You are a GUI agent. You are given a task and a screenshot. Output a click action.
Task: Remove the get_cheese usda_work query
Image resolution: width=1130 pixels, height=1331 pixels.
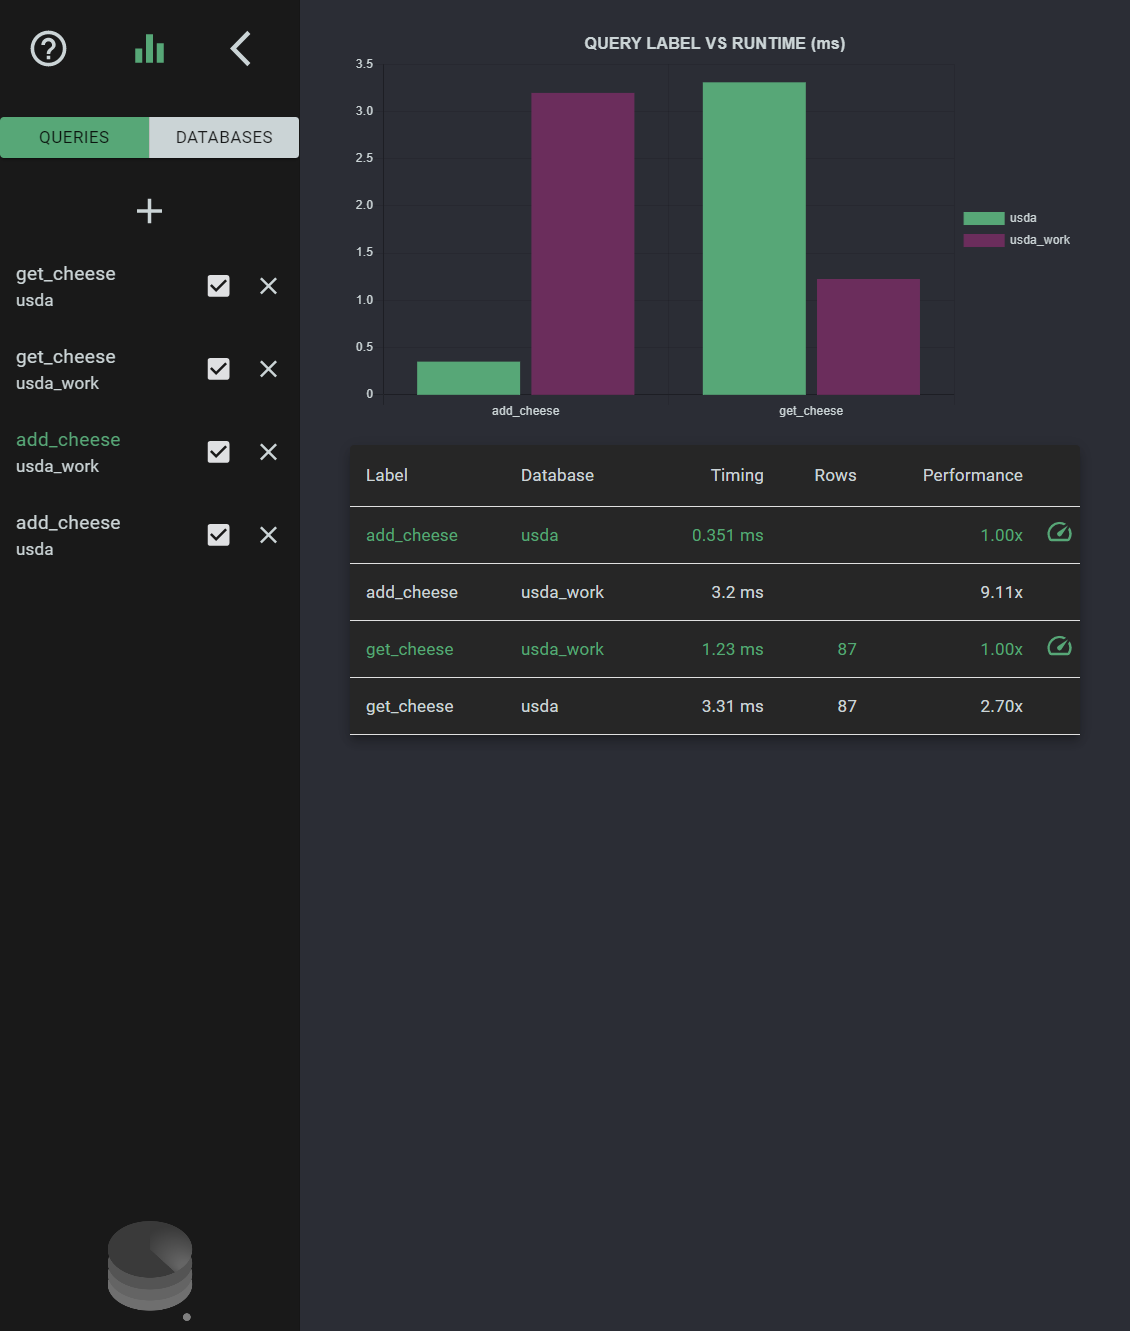coord(268,369)
